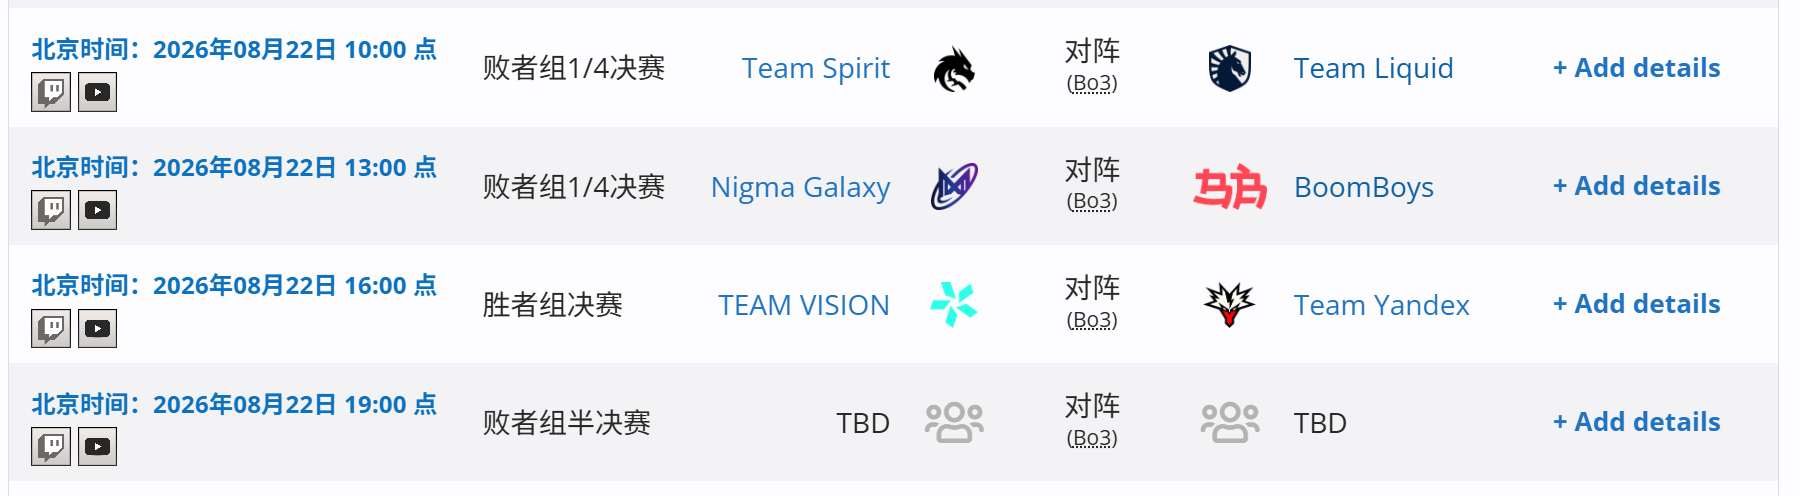Open Twitch stream for 10:00 match
The image size is (1800, 496).
coord(51,92)
